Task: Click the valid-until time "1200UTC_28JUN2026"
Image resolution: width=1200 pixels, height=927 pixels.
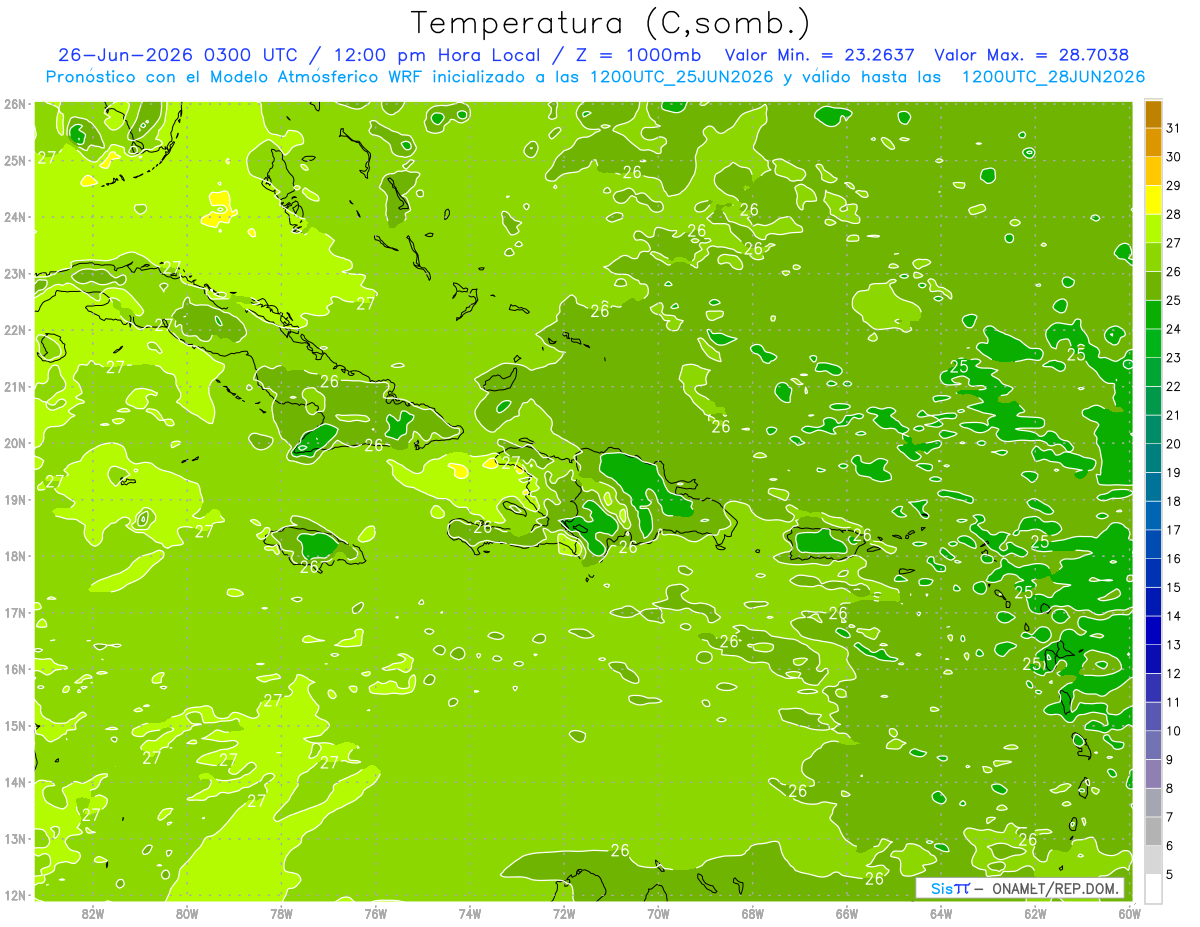Action: pyautogui.click(x=1053, y=77)
